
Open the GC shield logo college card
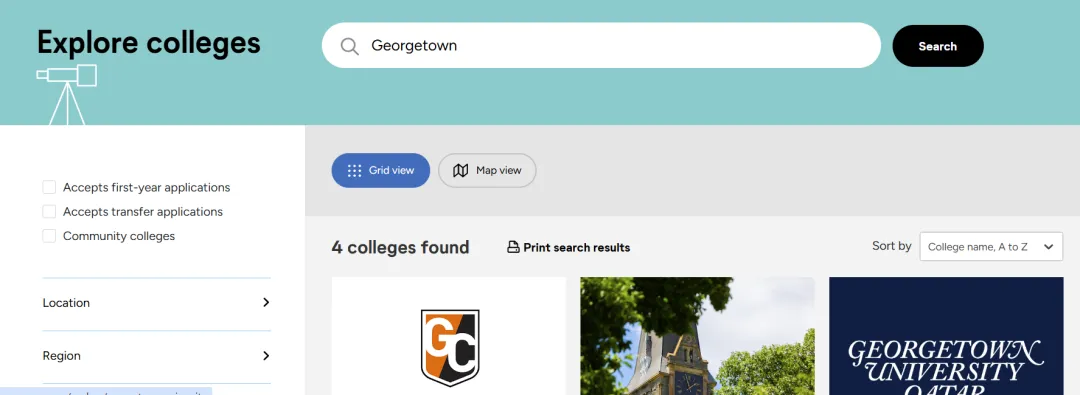(449, 336)
